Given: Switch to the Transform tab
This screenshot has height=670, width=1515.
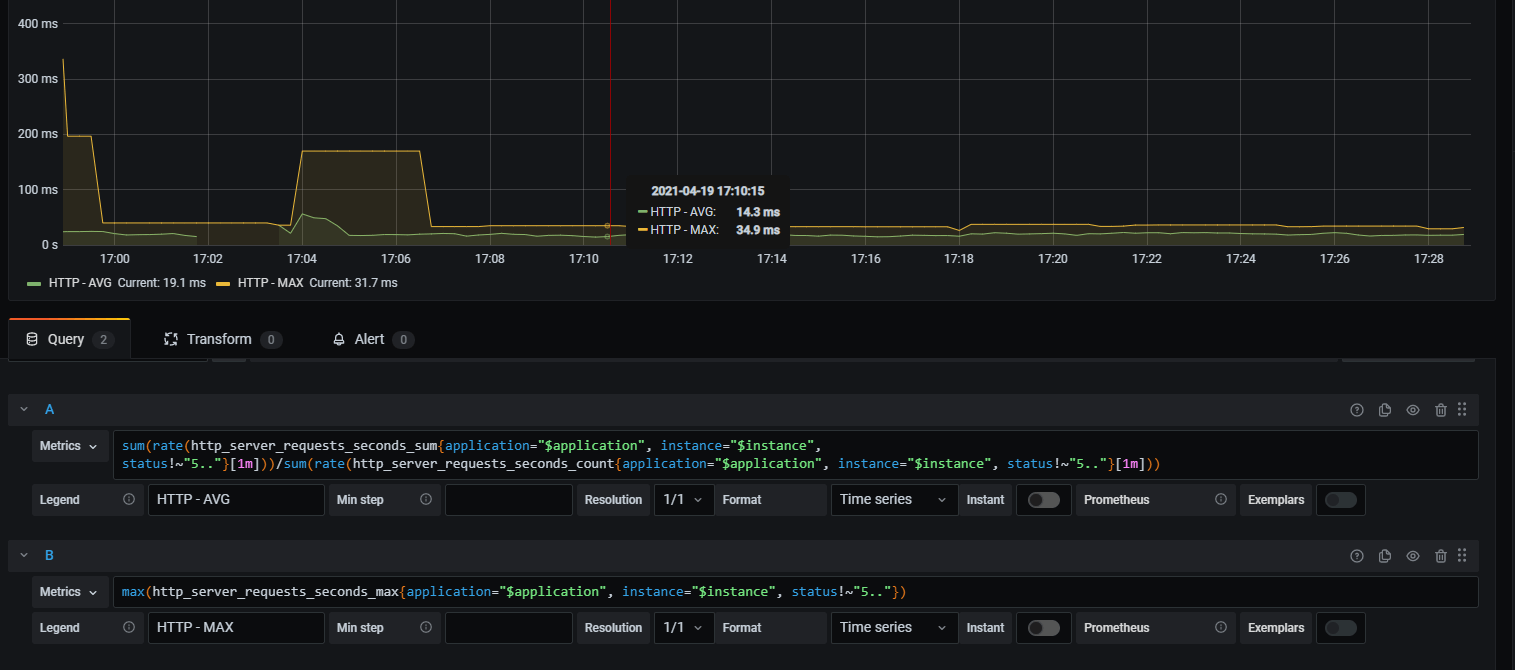Looking at the screenshot, I should point(219,340).
